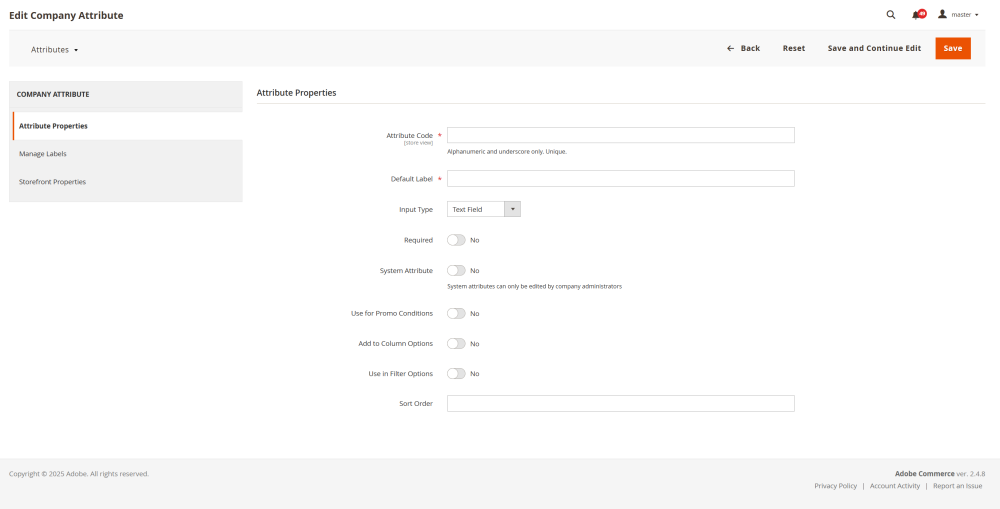Focus the Default Label input field
Image resolution: width=1000 pixels, height=509 pixels.
tap(621, 179)
